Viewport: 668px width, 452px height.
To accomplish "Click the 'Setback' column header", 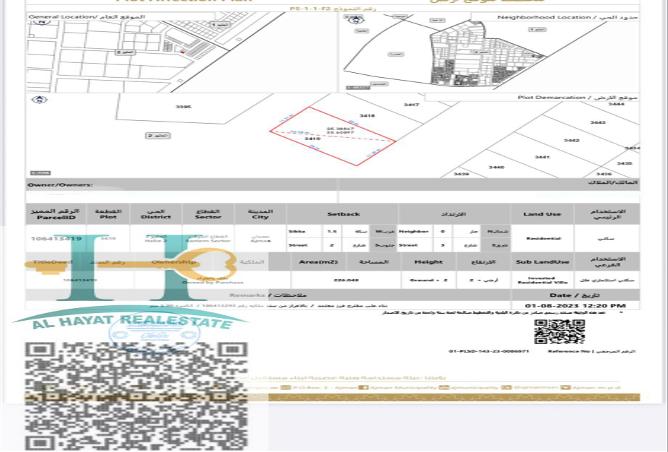I will (344, 214).
